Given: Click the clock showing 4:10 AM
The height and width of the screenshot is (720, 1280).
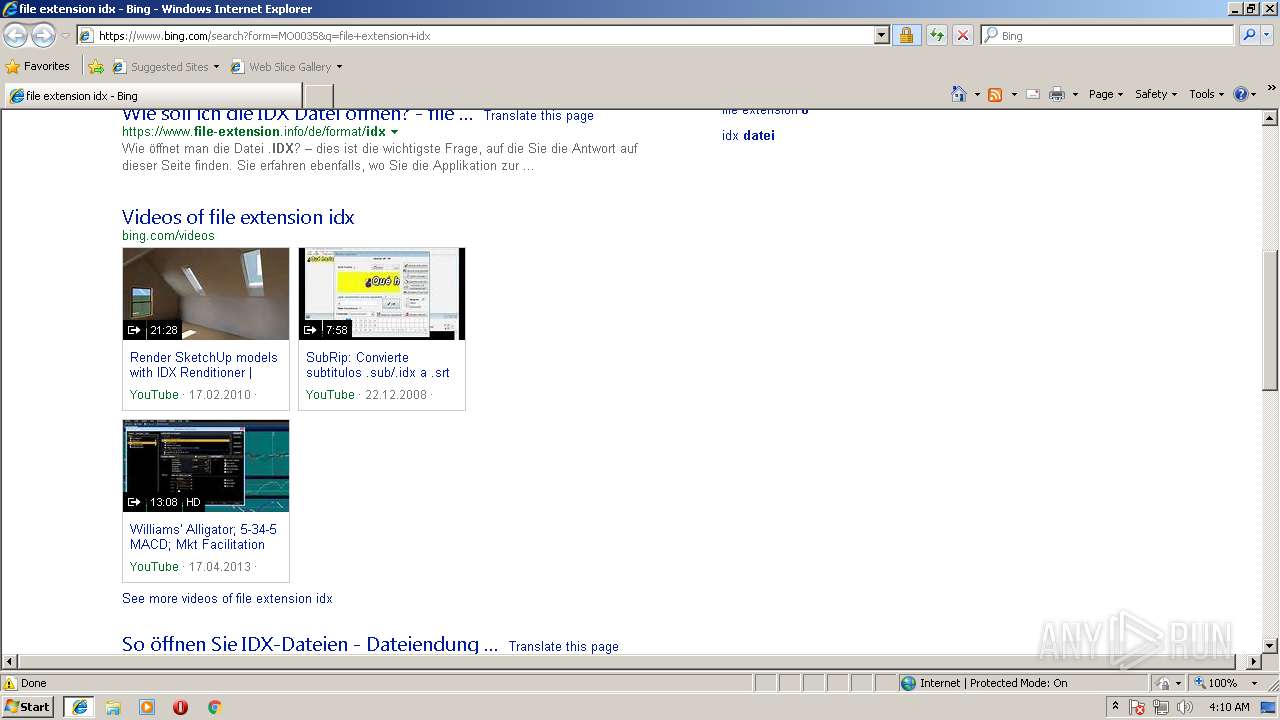Looking at the screenshot, I should pos(1229,707).
